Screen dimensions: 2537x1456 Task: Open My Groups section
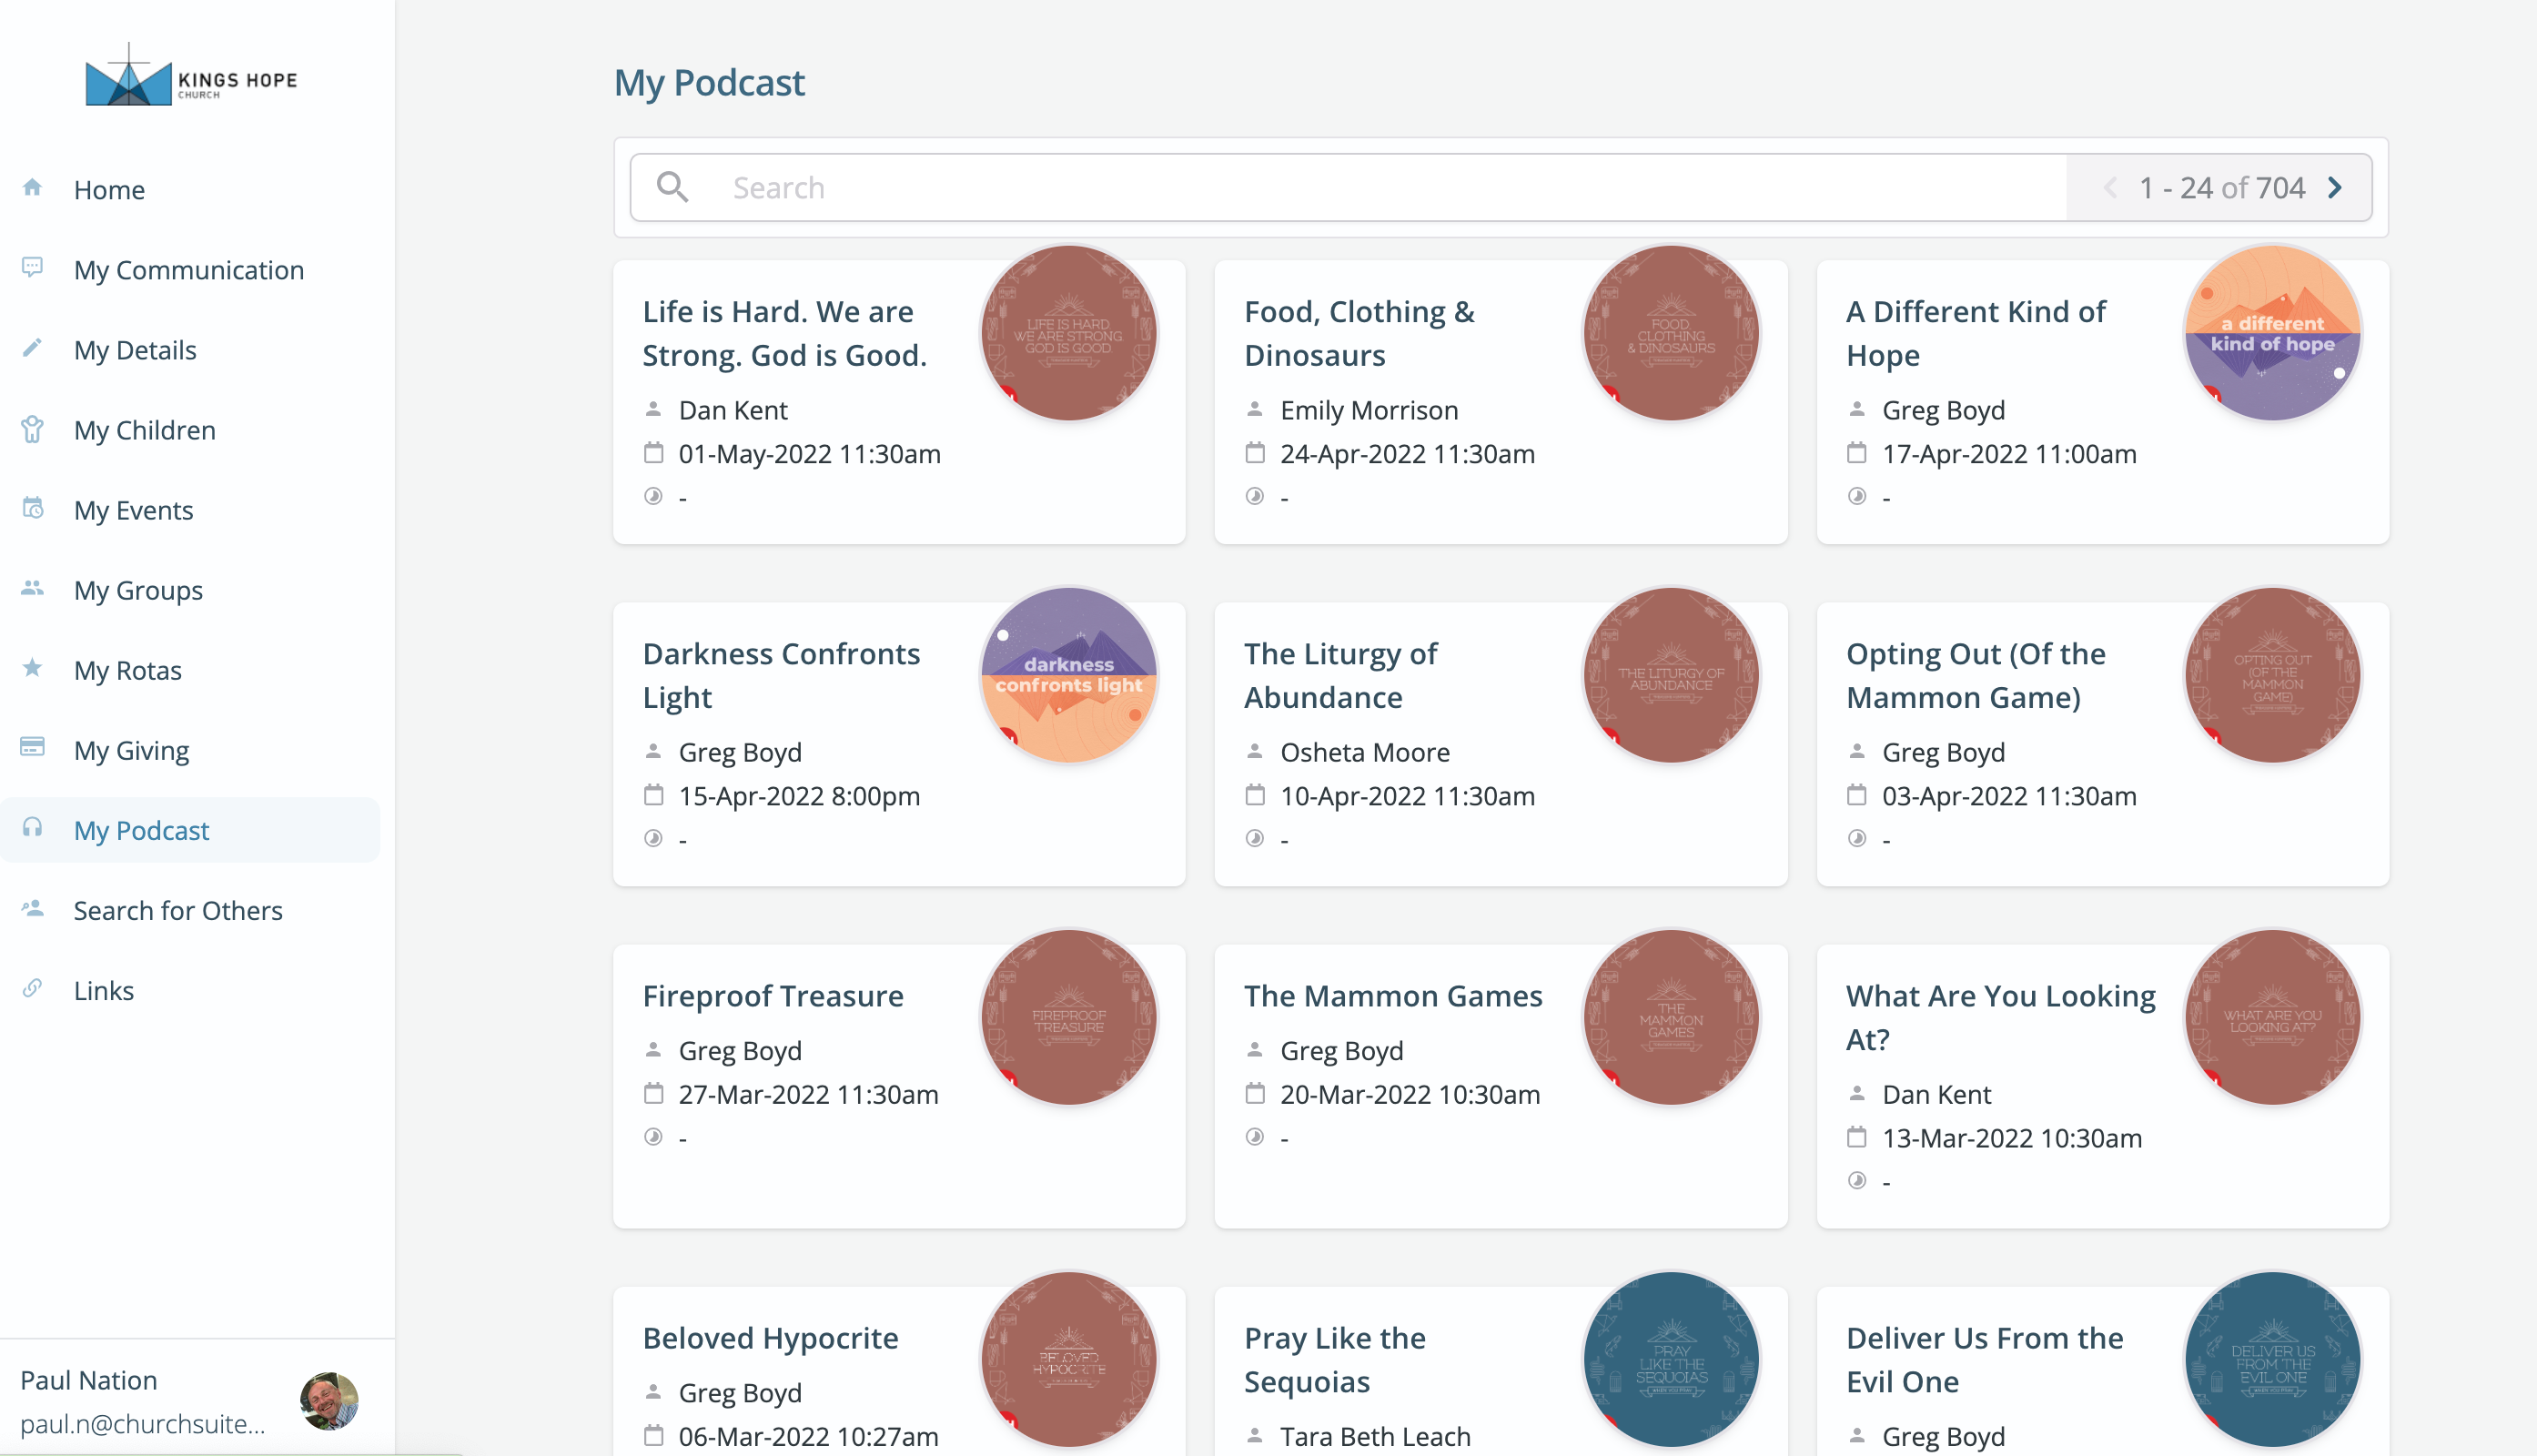190,589
